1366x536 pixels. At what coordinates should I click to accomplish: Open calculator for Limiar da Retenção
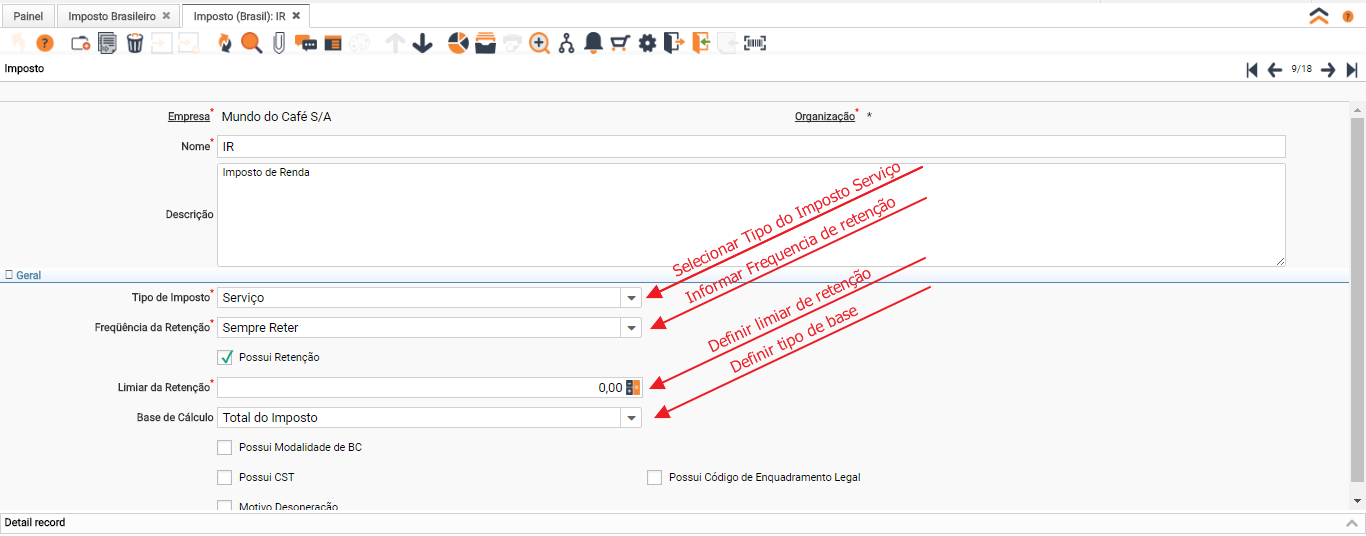pyautogui.click(x=632, y=388)
